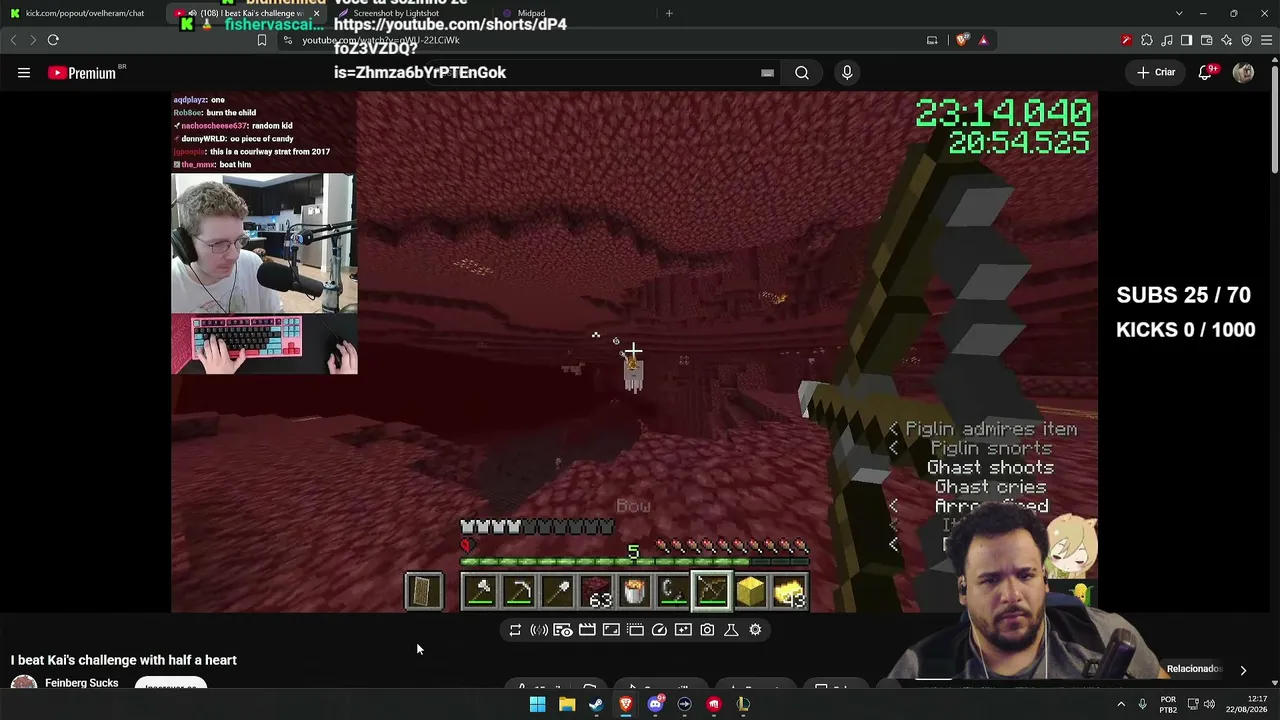Open the tab search dropdown arrow
The width and height of the screenshot is (1280, 720).
tap(1179, 13)
